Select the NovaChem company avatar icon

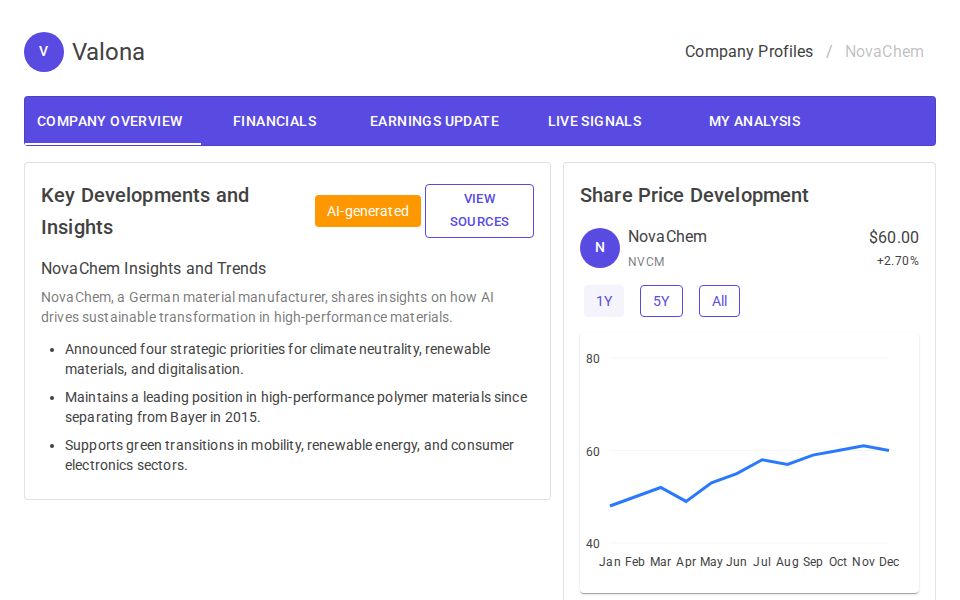point(600,248)
